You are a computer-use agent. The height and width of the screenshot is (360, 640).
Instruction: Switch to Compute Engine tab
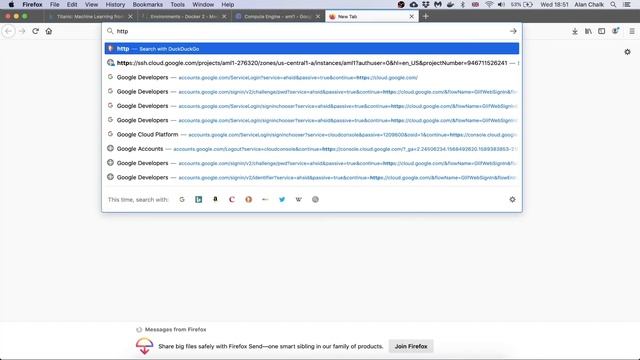278,16
